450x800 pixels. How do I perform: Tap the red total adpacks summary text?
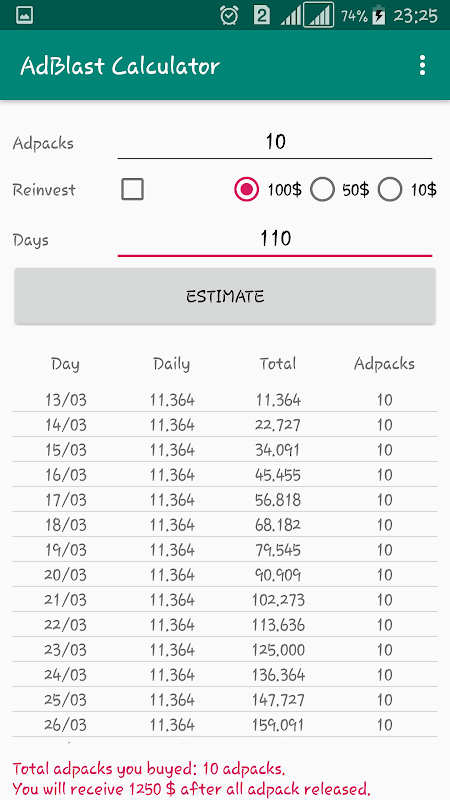[149, 768]
